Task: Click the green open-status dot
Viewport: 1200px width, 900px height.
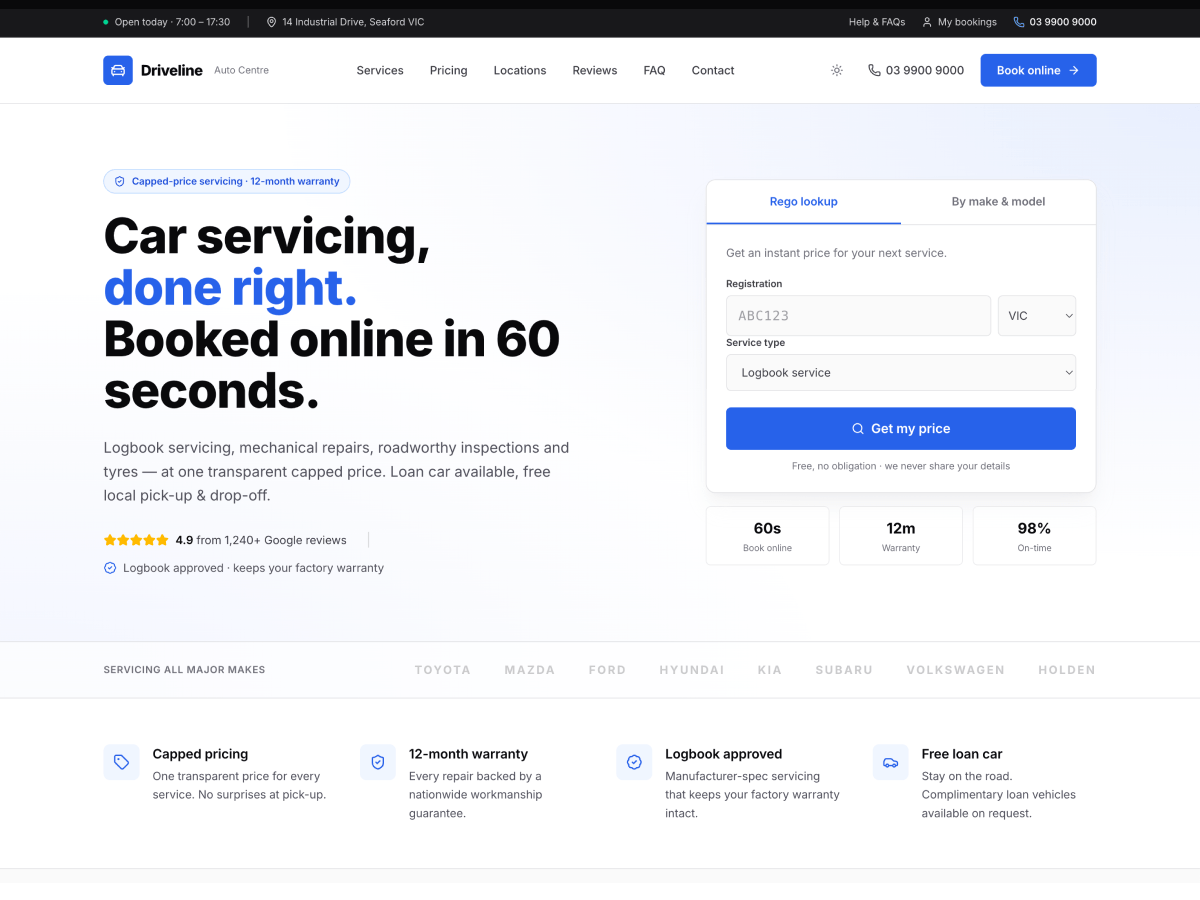Action: (106, 22)
